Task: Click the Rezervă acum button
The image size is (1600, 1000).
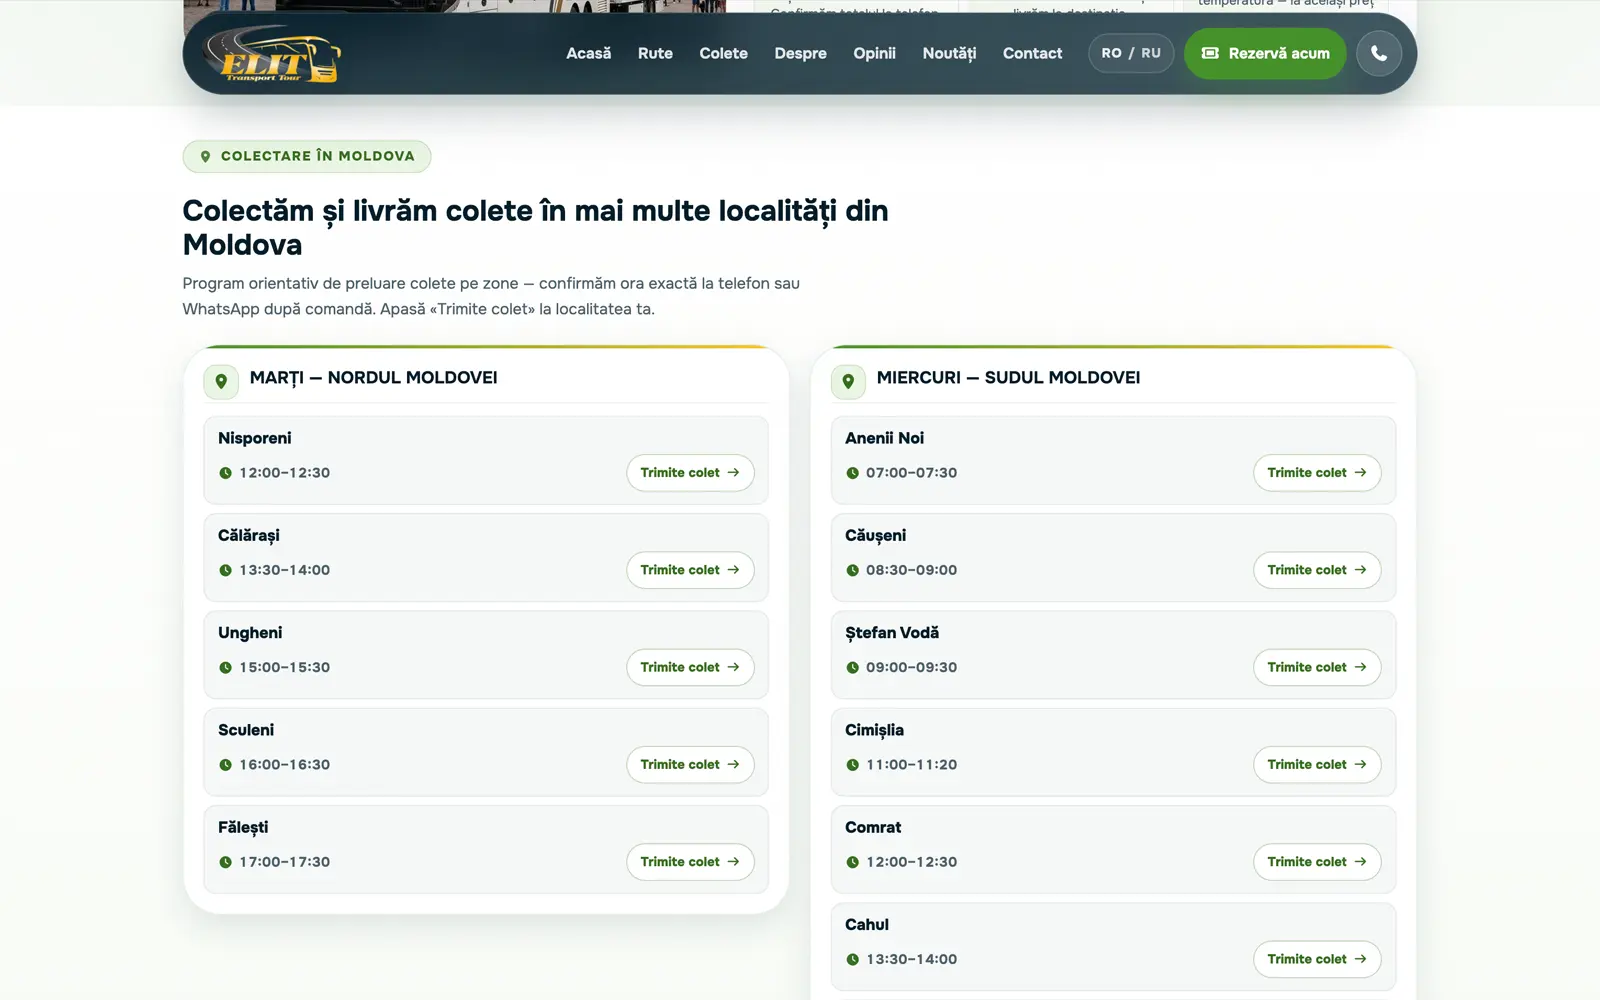Action: [1265, 53]
